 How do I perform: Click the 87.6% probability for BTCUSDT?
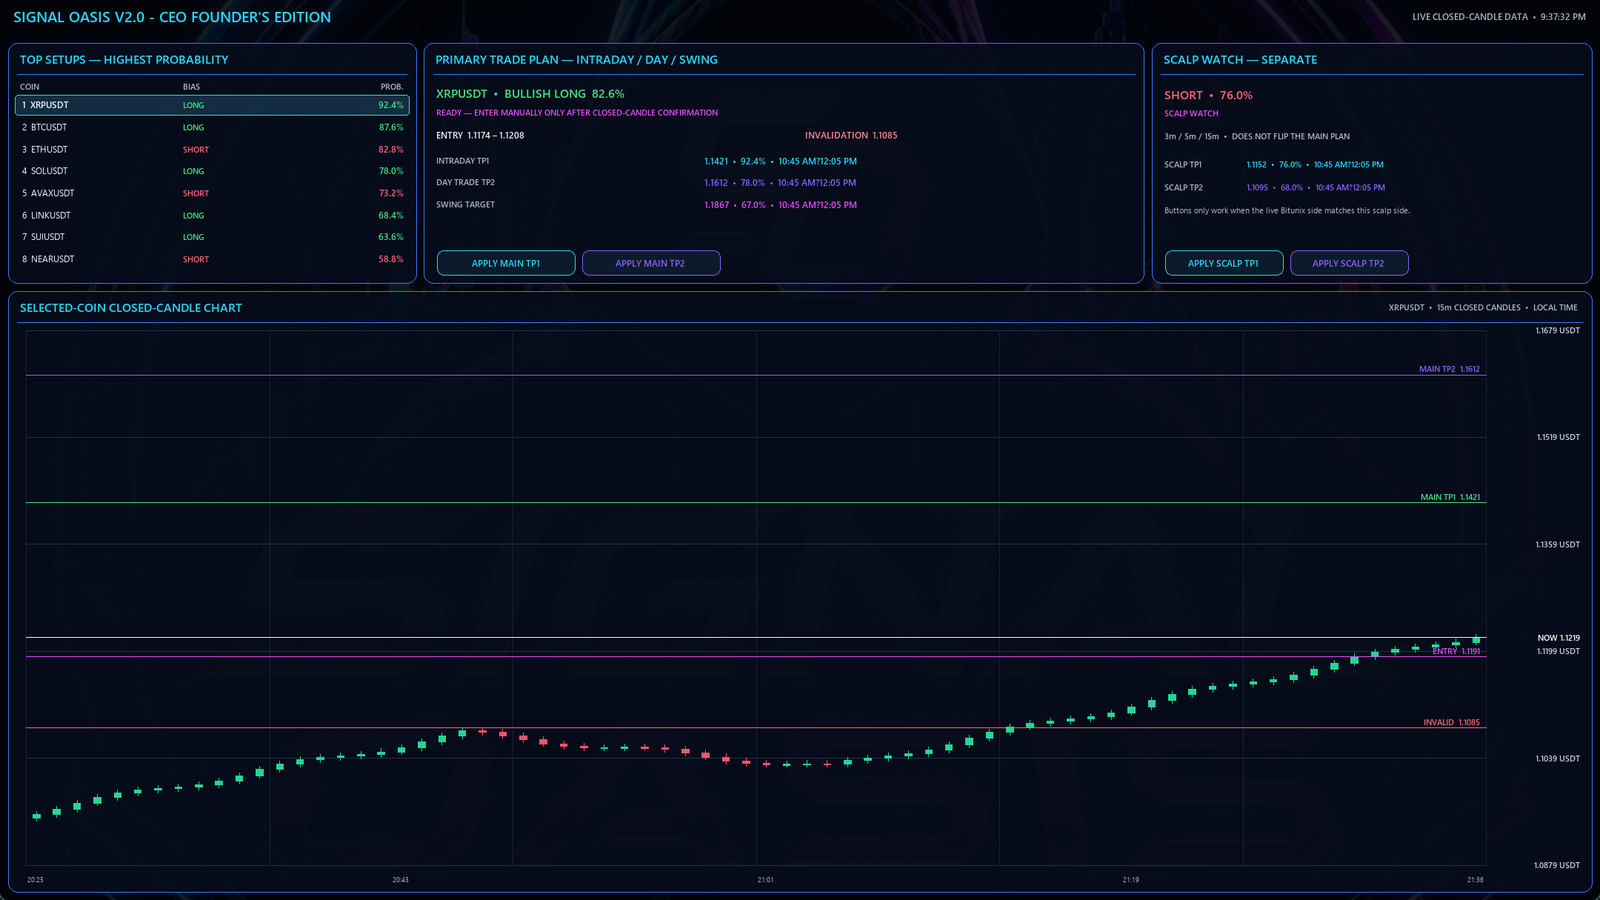click(x=391, y=127)
